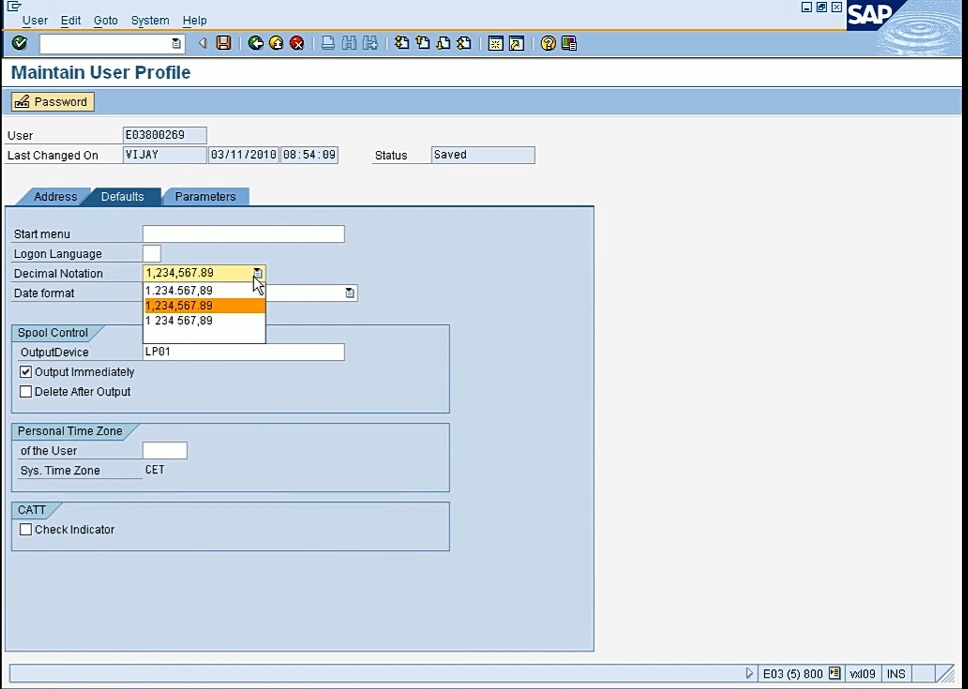The image size is (968, 689).
Task: Click the Save diskette icon
Action: point(223,43)
